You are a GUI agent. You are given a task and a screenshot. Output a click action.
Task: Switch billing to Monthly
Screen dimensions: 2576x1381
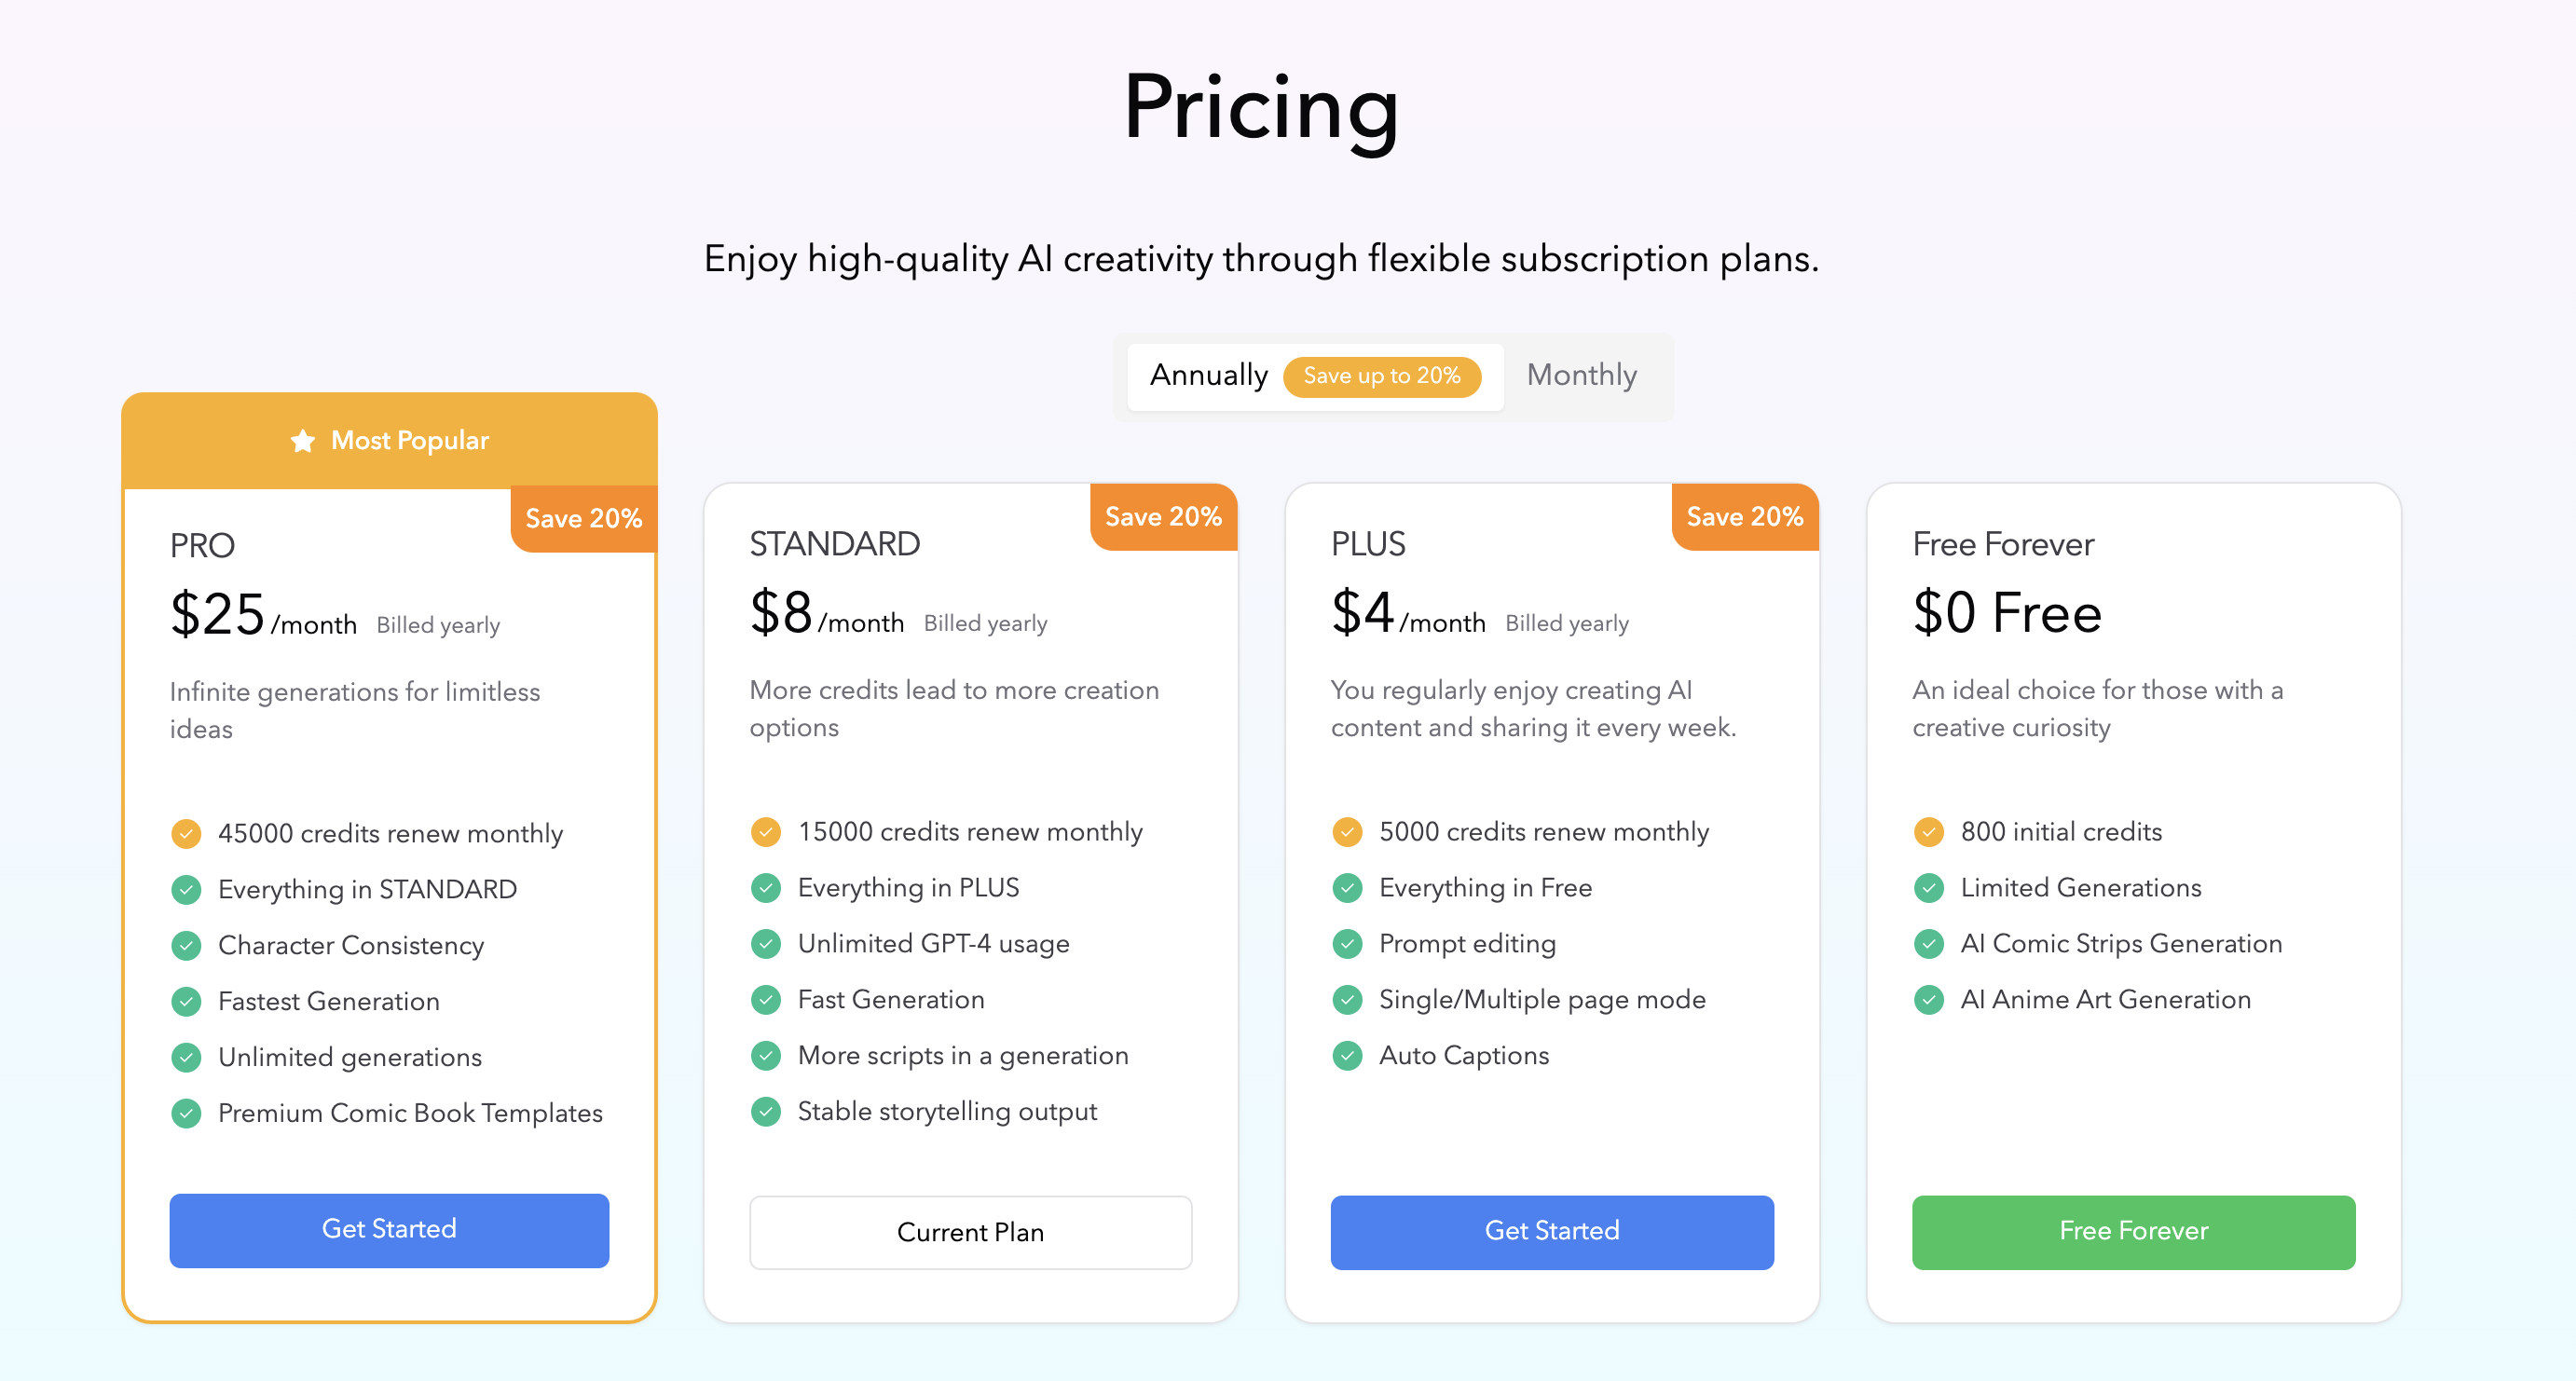1581,375
